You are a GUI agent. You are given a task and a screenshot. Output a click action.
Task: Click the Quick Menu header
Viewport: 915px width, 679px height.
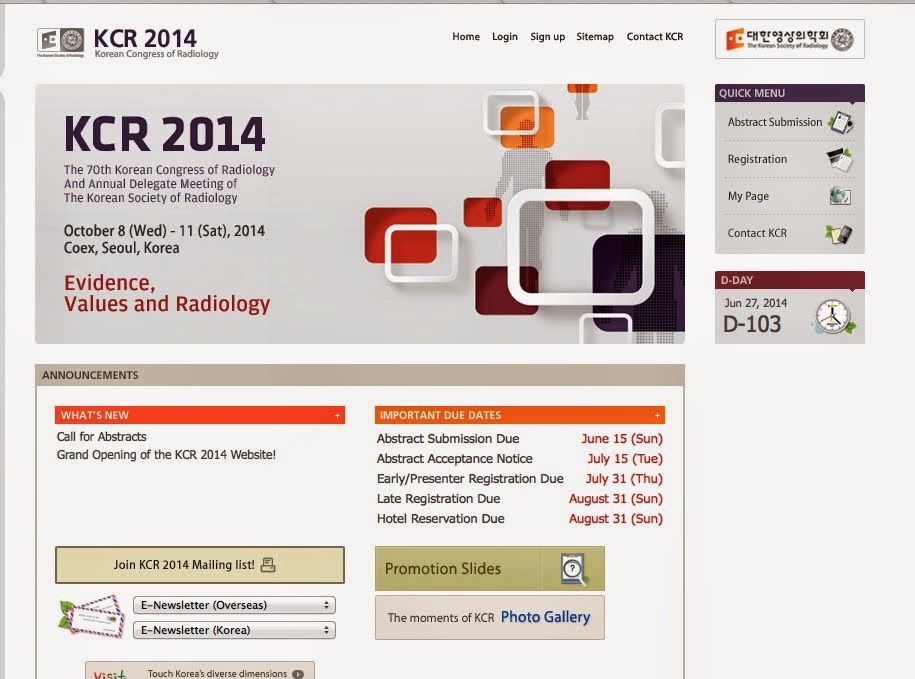pyautogui.click(x=790, y=93)
